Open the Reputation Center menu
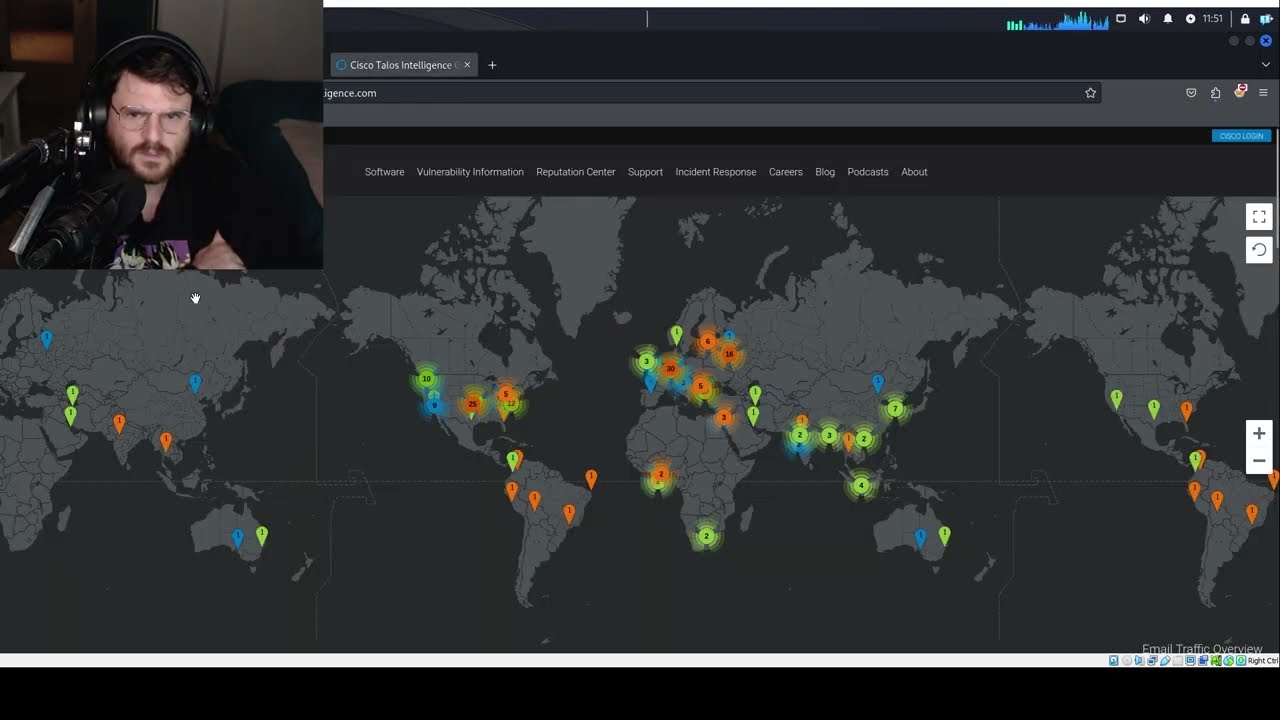 (x=576, y=172)
